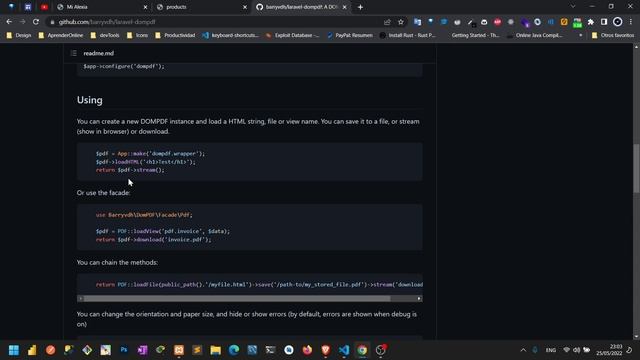Viewport: 640px width, 360px height.
Task: Open the Icons bookmarks folder
Action: coord(138,36)
